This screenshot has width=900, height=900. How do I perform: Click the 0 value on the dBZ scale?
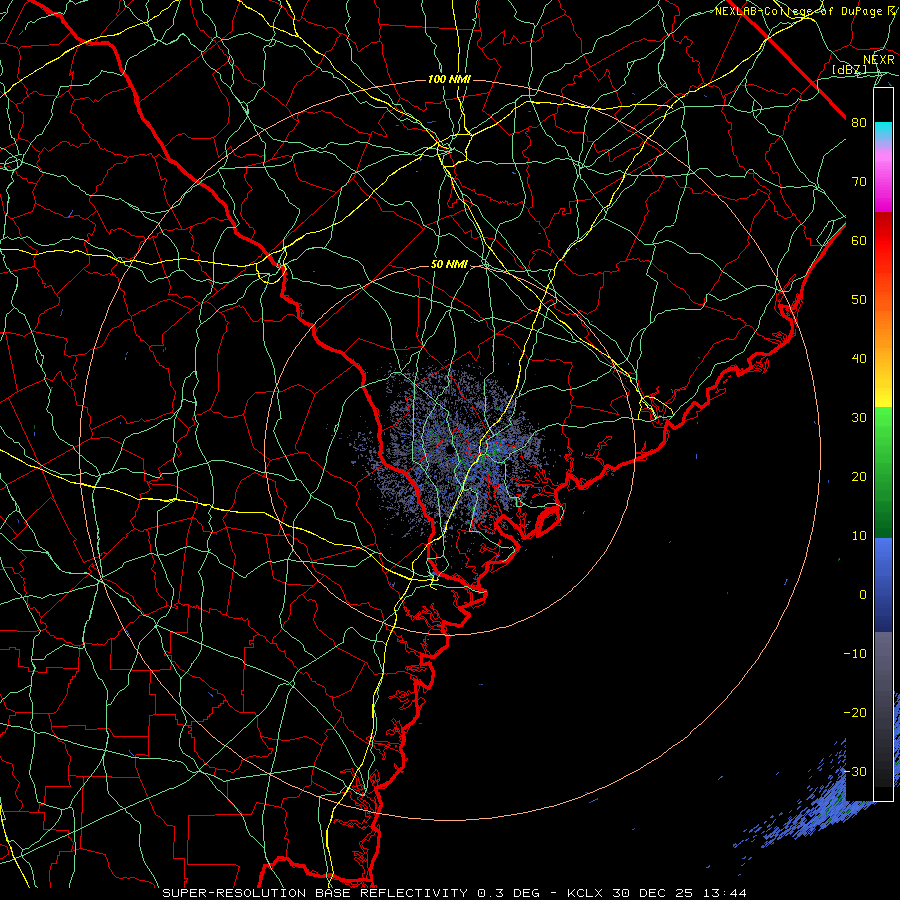pyautogui.click(x=863, y=595)
